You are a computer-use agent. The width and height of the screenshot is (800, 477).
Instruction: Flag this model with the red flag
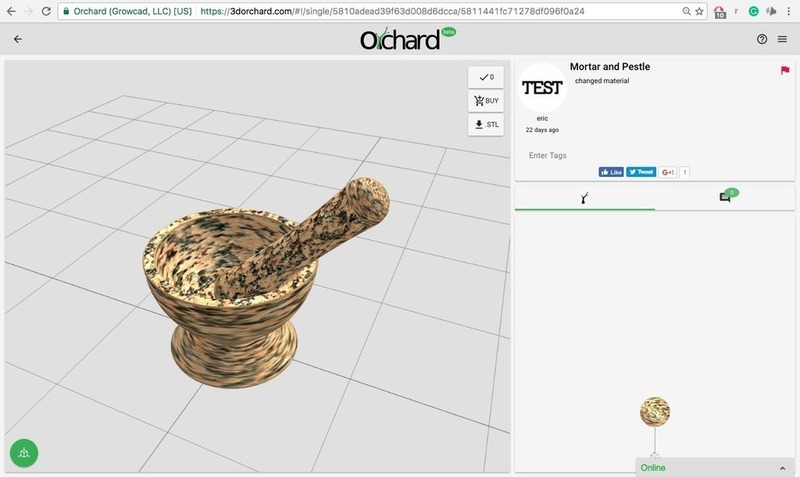[785, 70]
